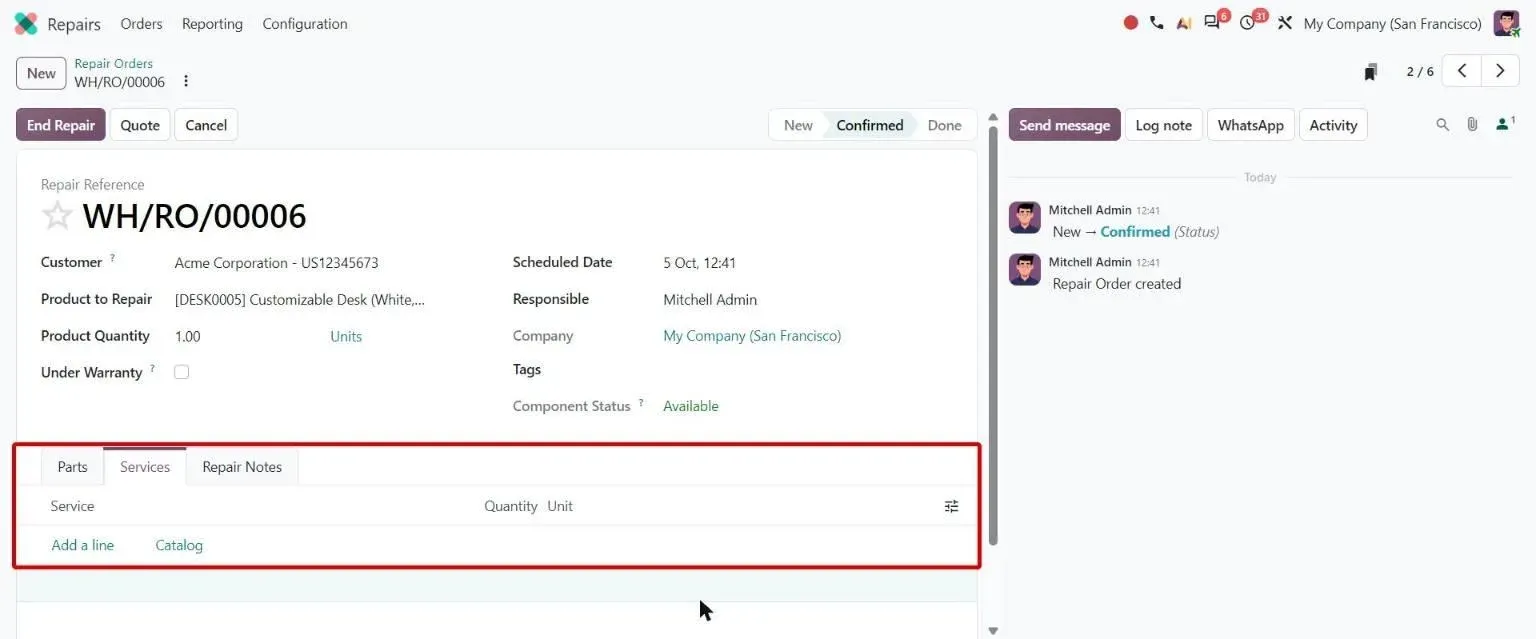Go to previous repair order record

(x=1462, y=71)
